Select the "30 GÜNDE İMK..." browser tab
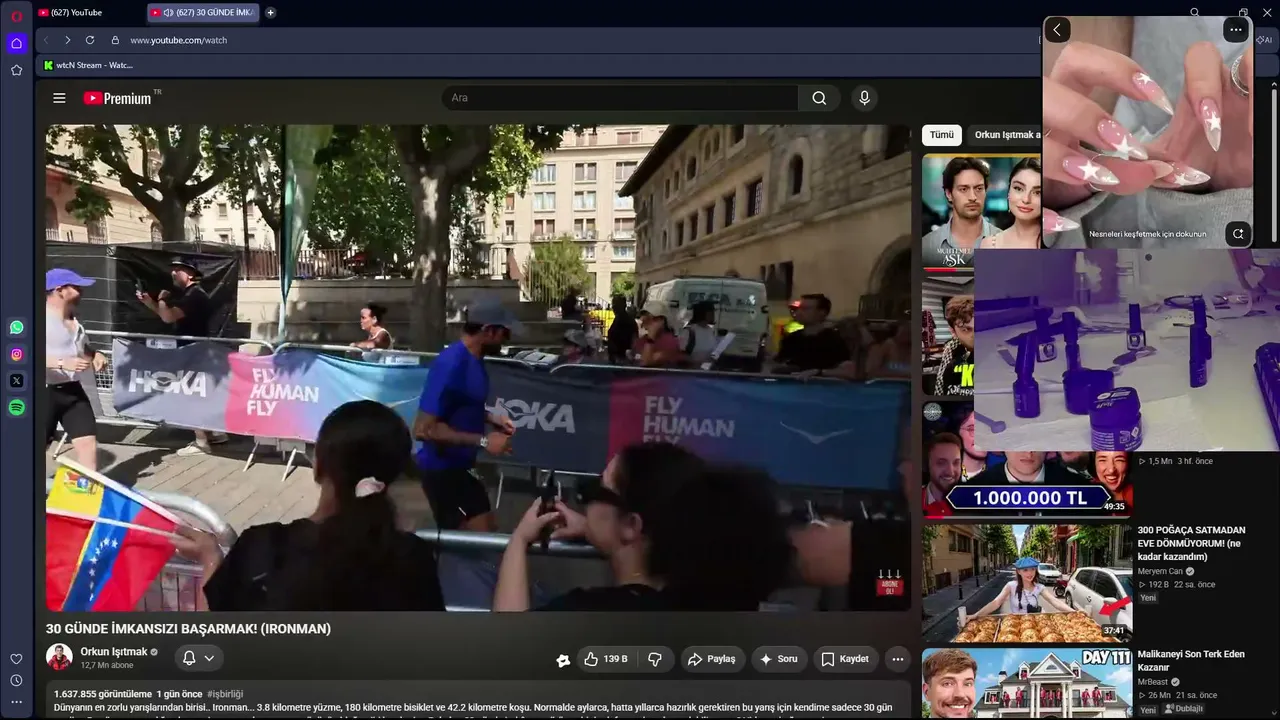This screenshot has height=720, width=1280. [x=204, y=13]
